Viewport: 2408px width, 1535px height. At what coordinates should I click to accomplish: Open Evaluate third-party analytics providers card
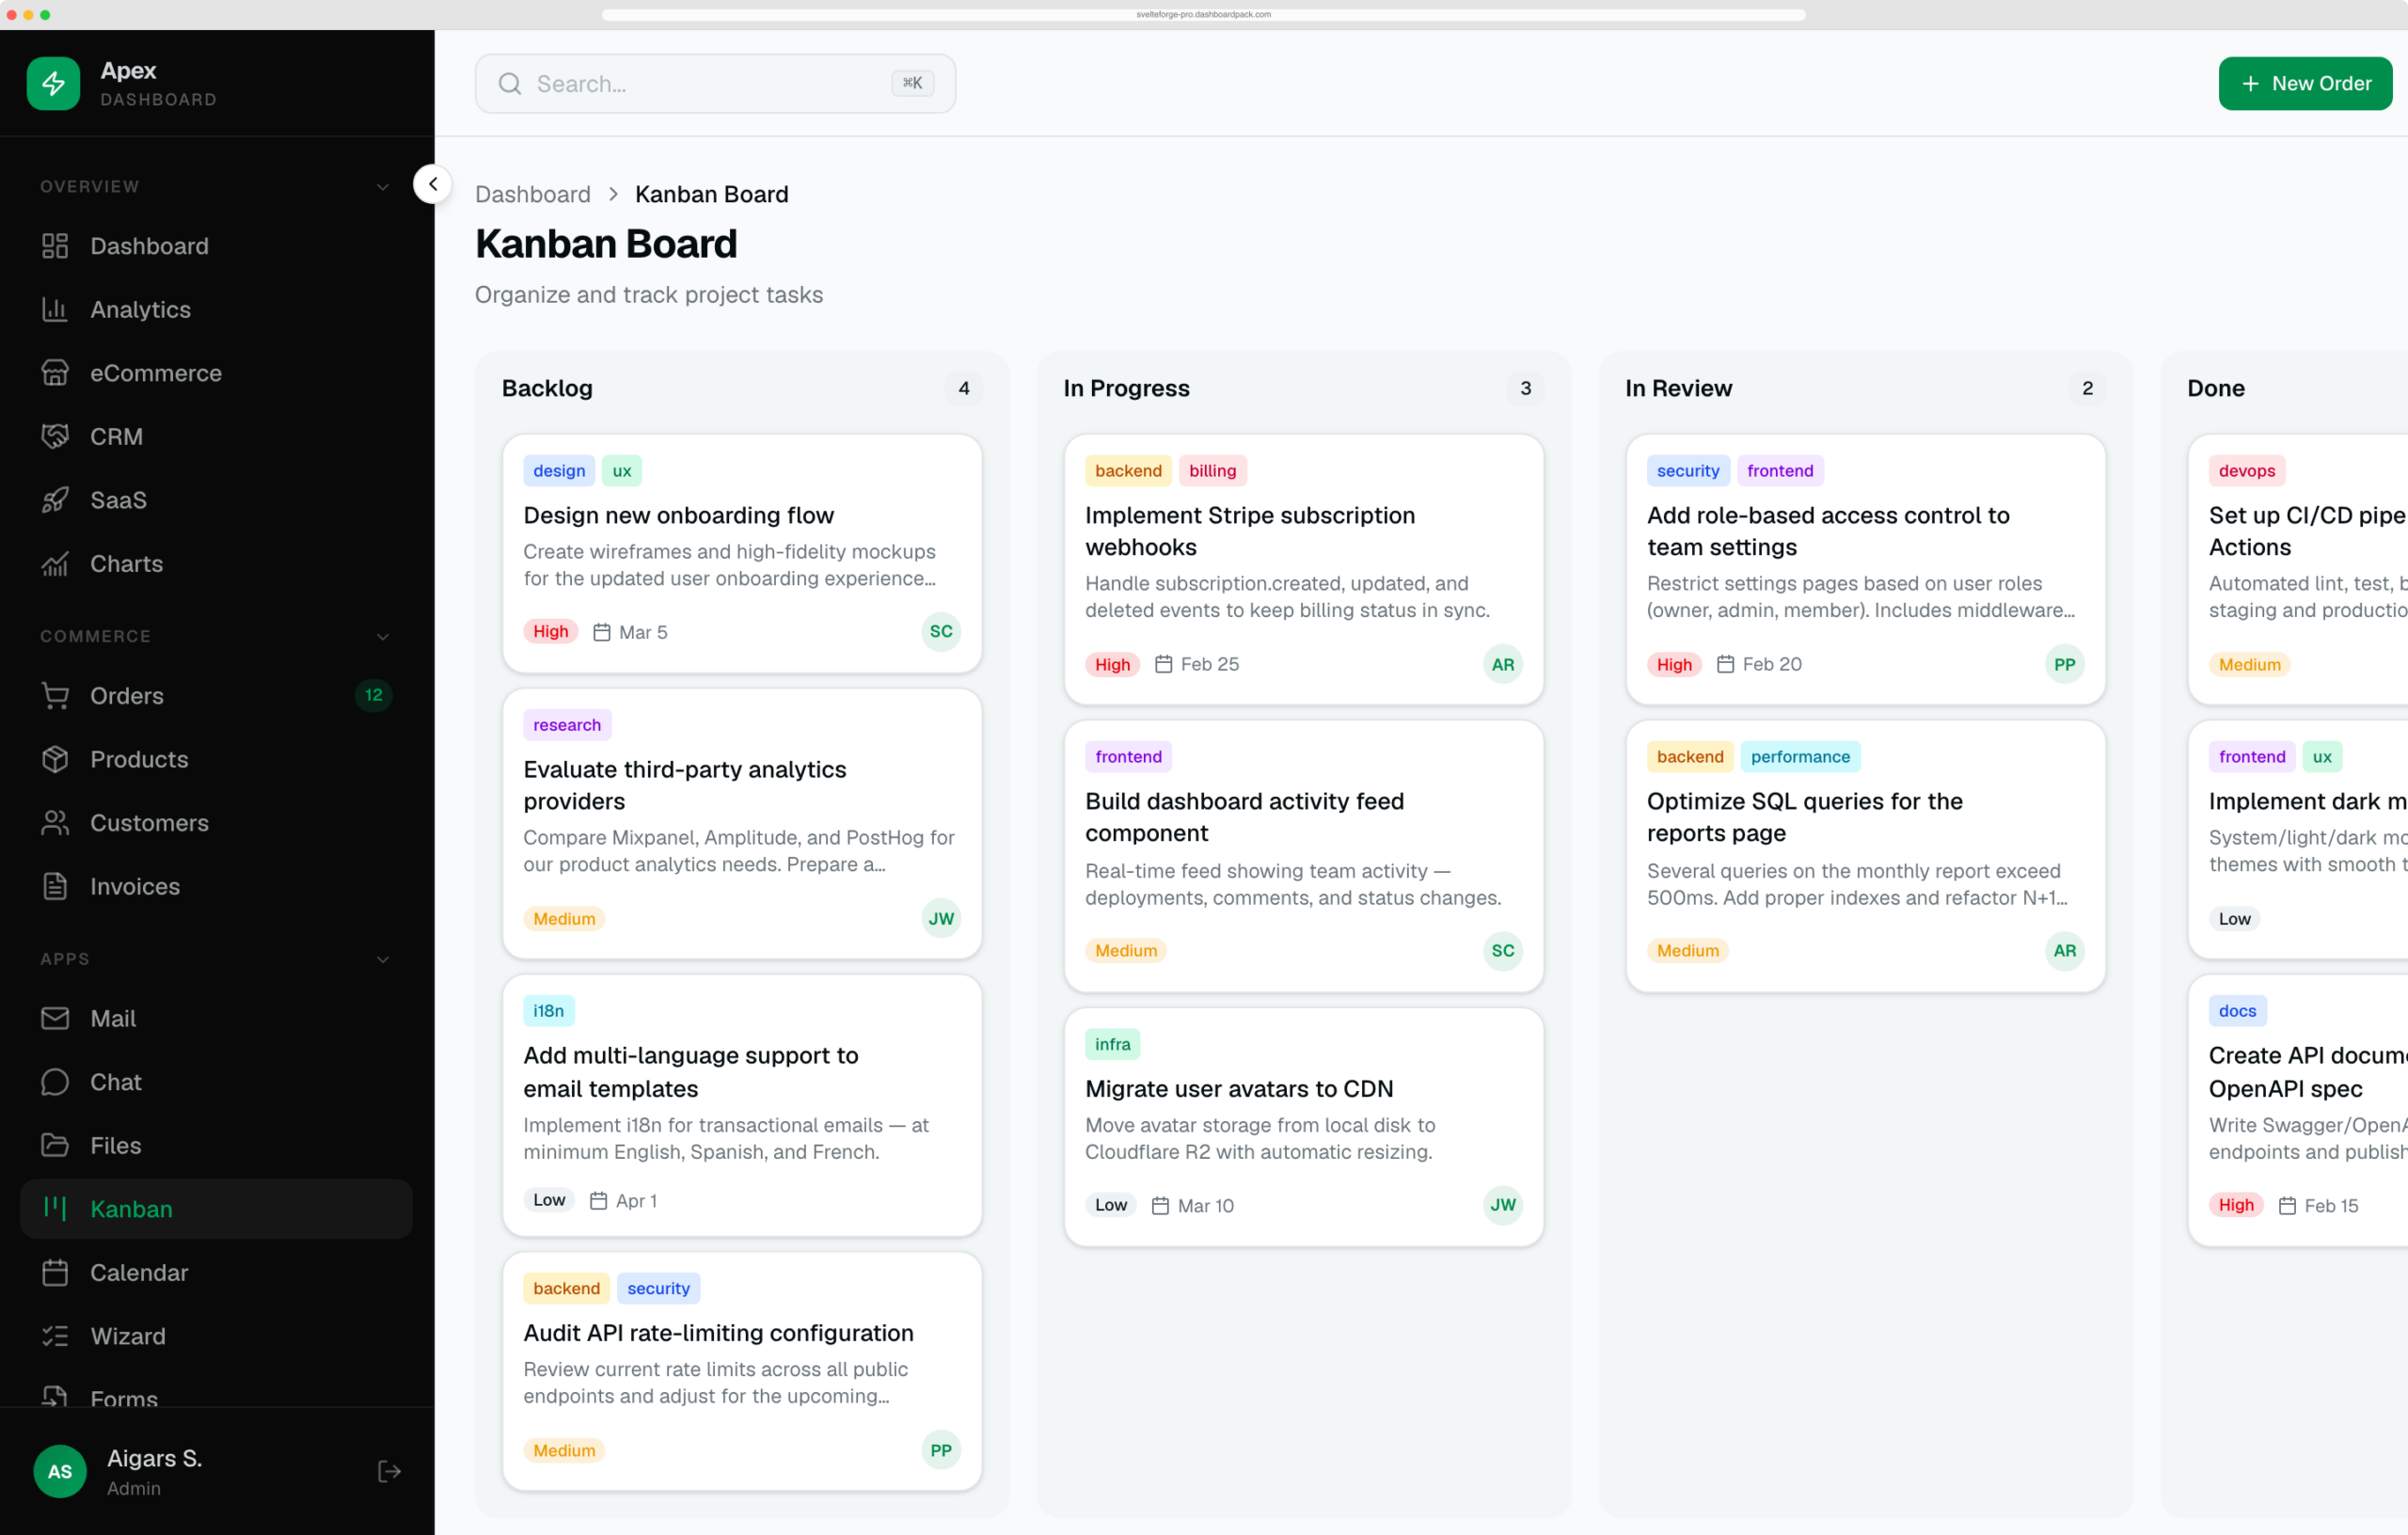click(742, 824)
